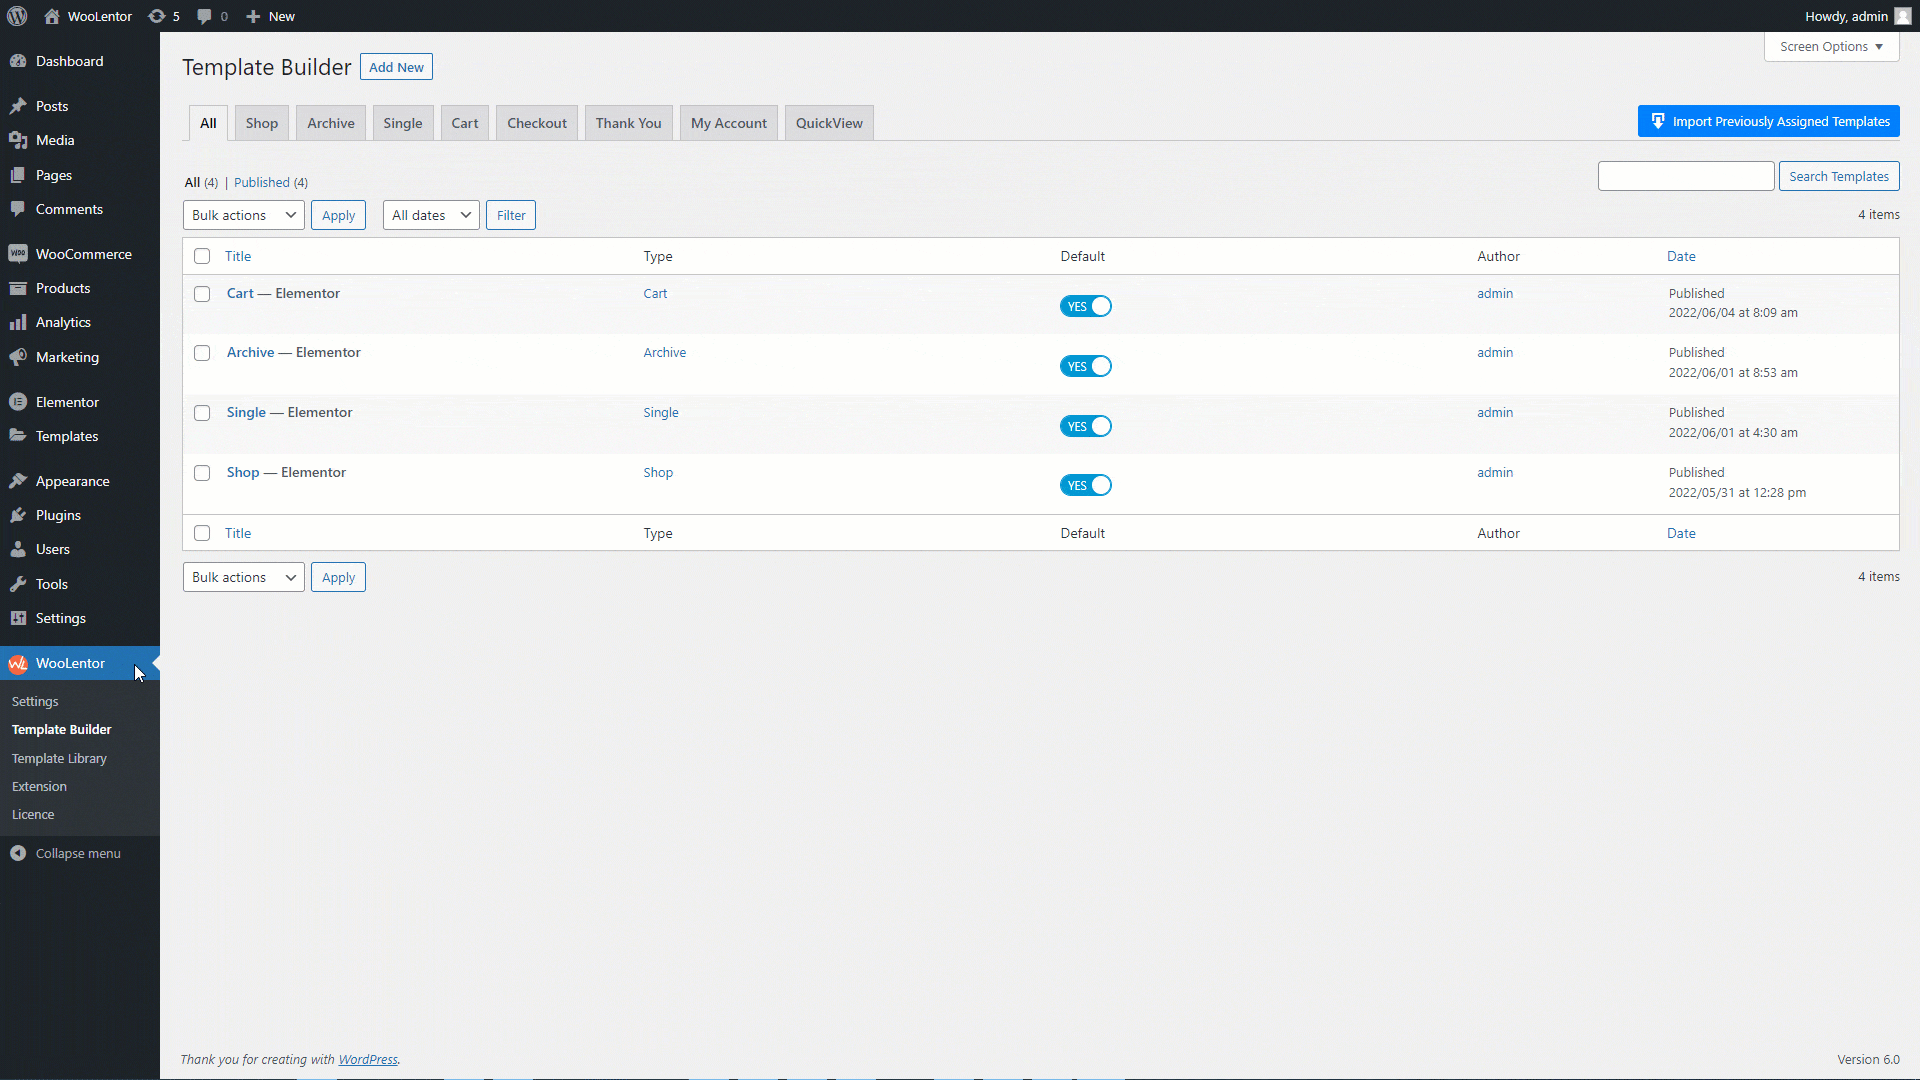The height and width of the screenshot is (1080, 1920).
Task: Click the Users person icon
Action: click(x=18, y=549)
